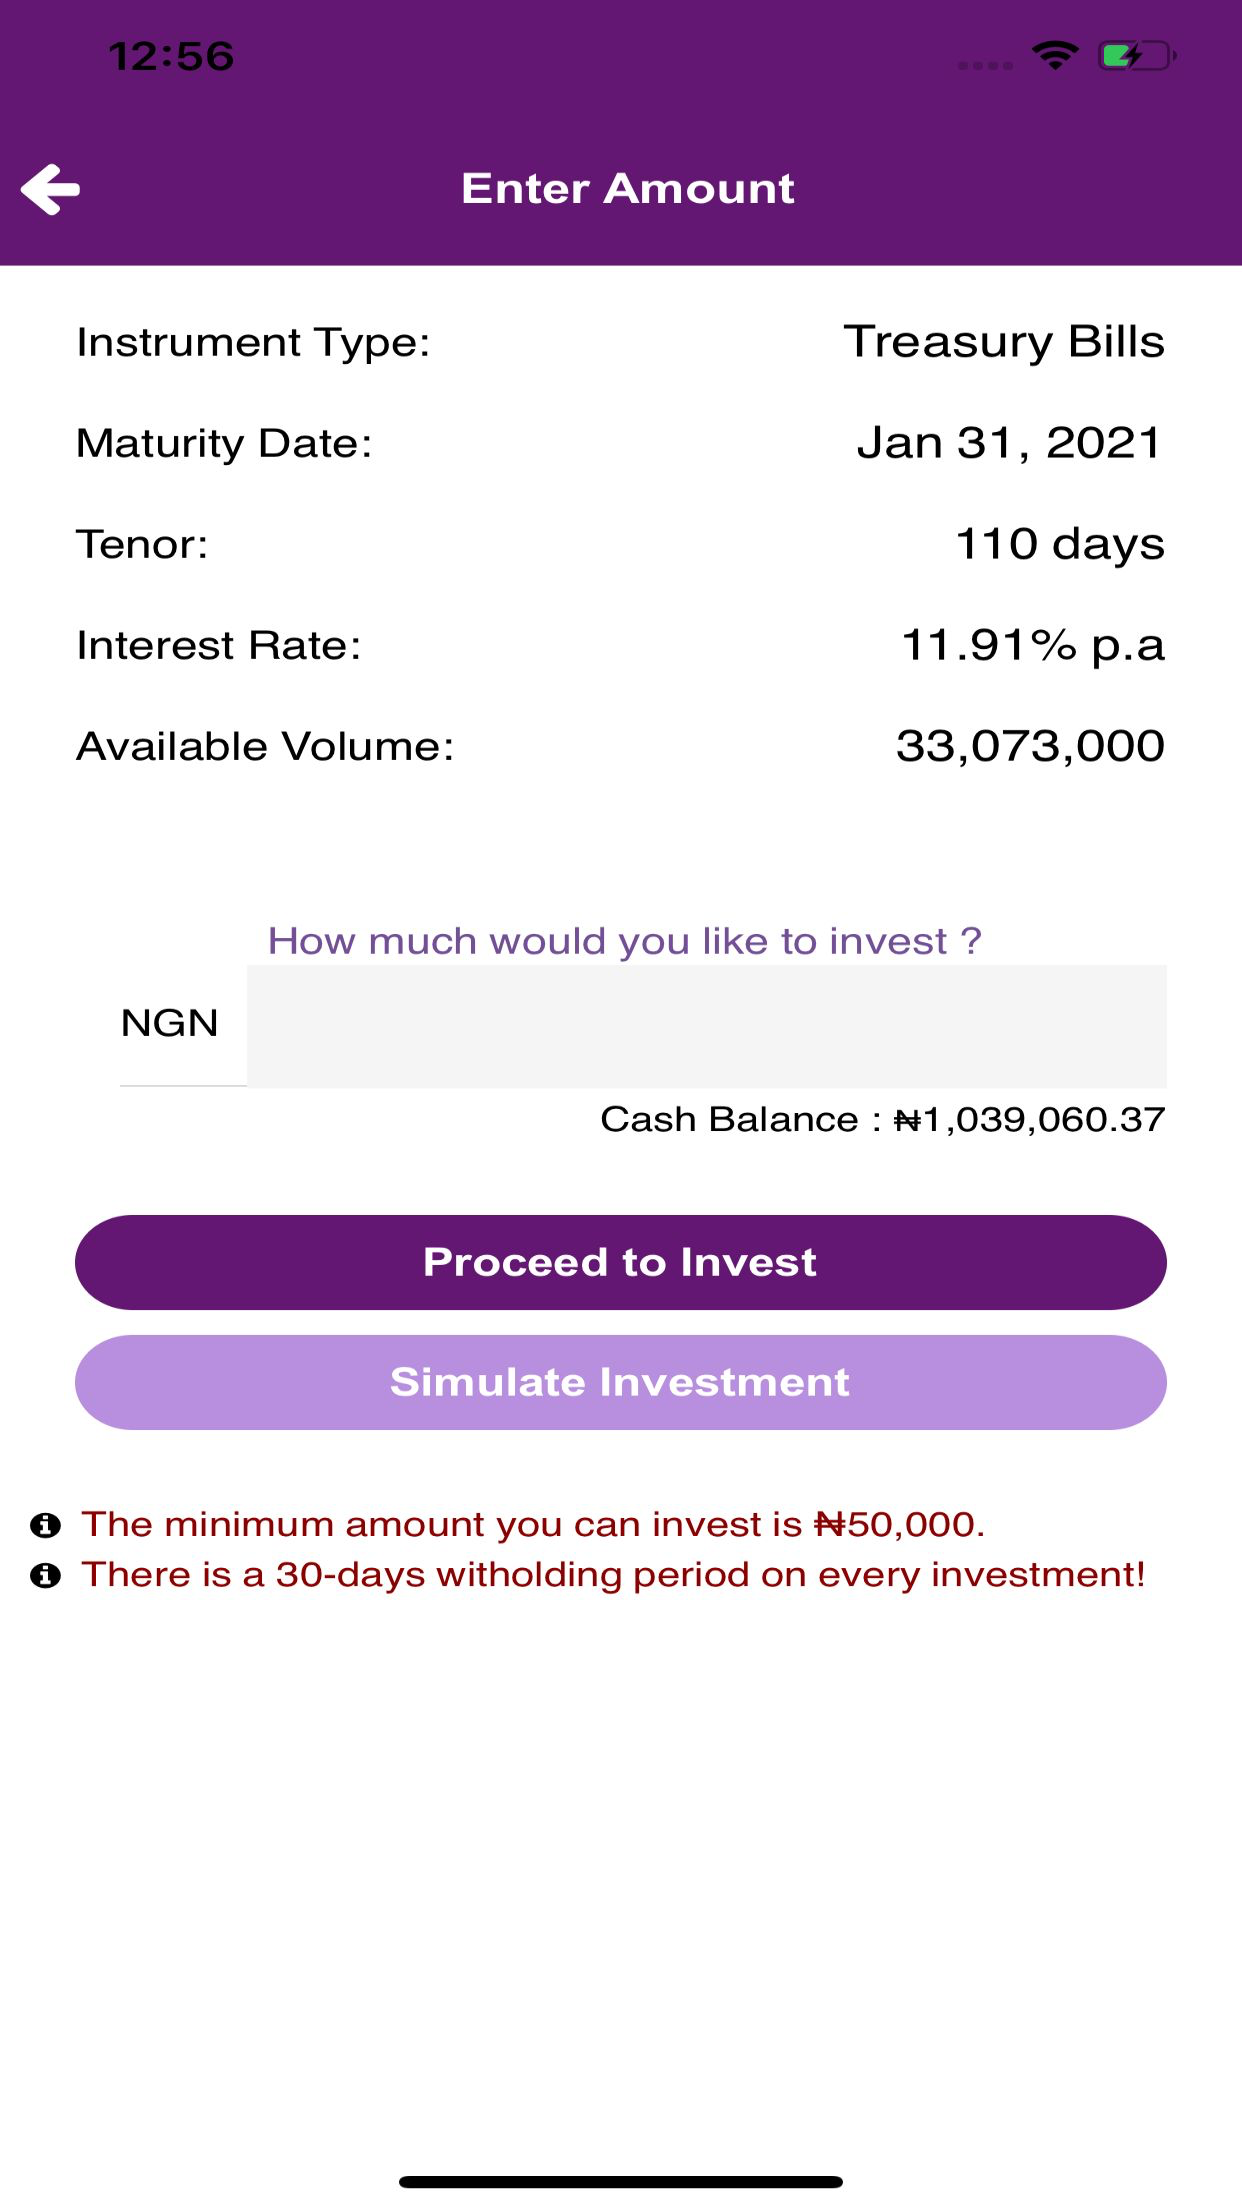1242x2208 pixels.
Task: Tap the 30-days withholding period notice
Action: click(613, 1575)
